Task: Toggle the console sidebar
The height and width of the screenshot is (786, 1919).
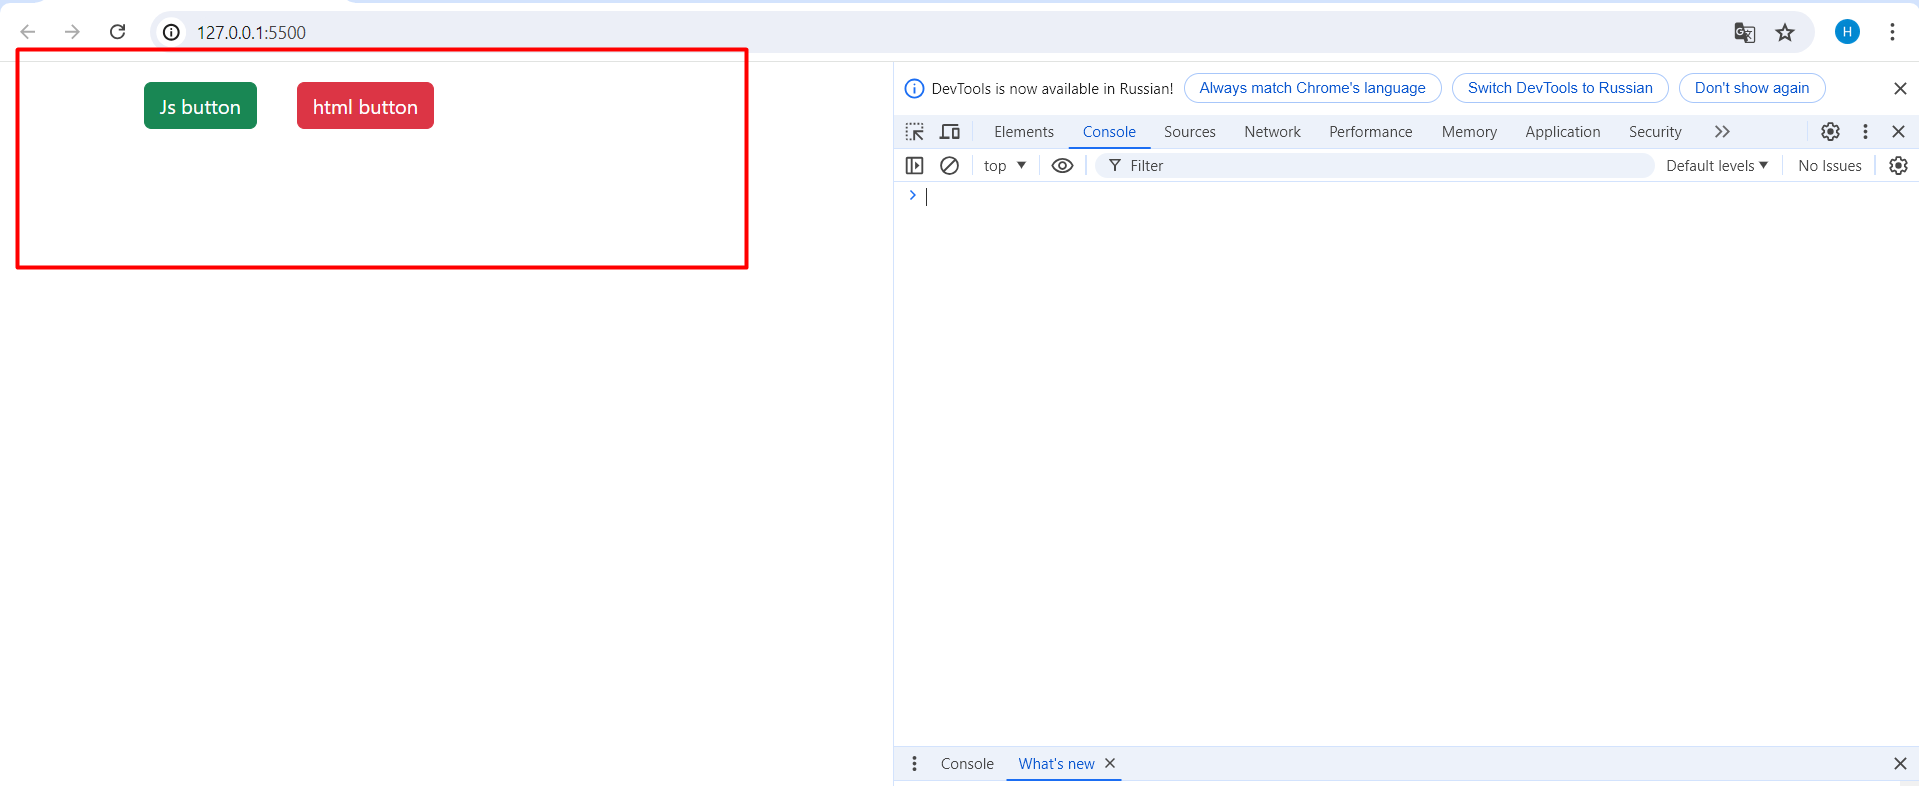Action: (915, 166)
